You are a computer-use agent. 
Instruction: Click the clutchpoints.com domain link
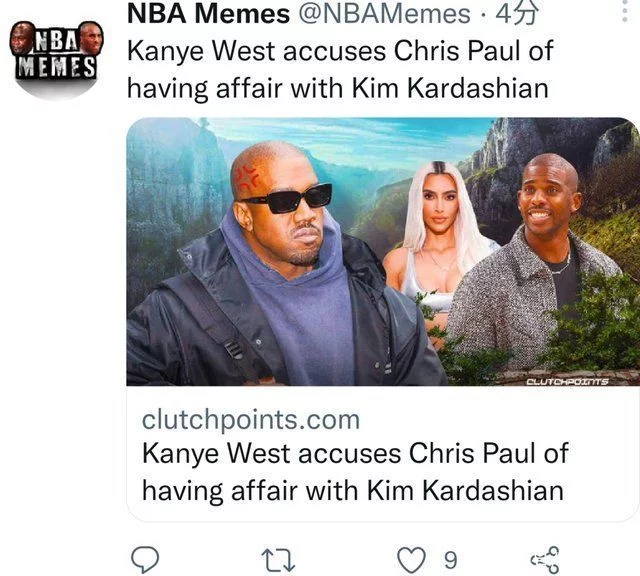click(x=251, y=419)
